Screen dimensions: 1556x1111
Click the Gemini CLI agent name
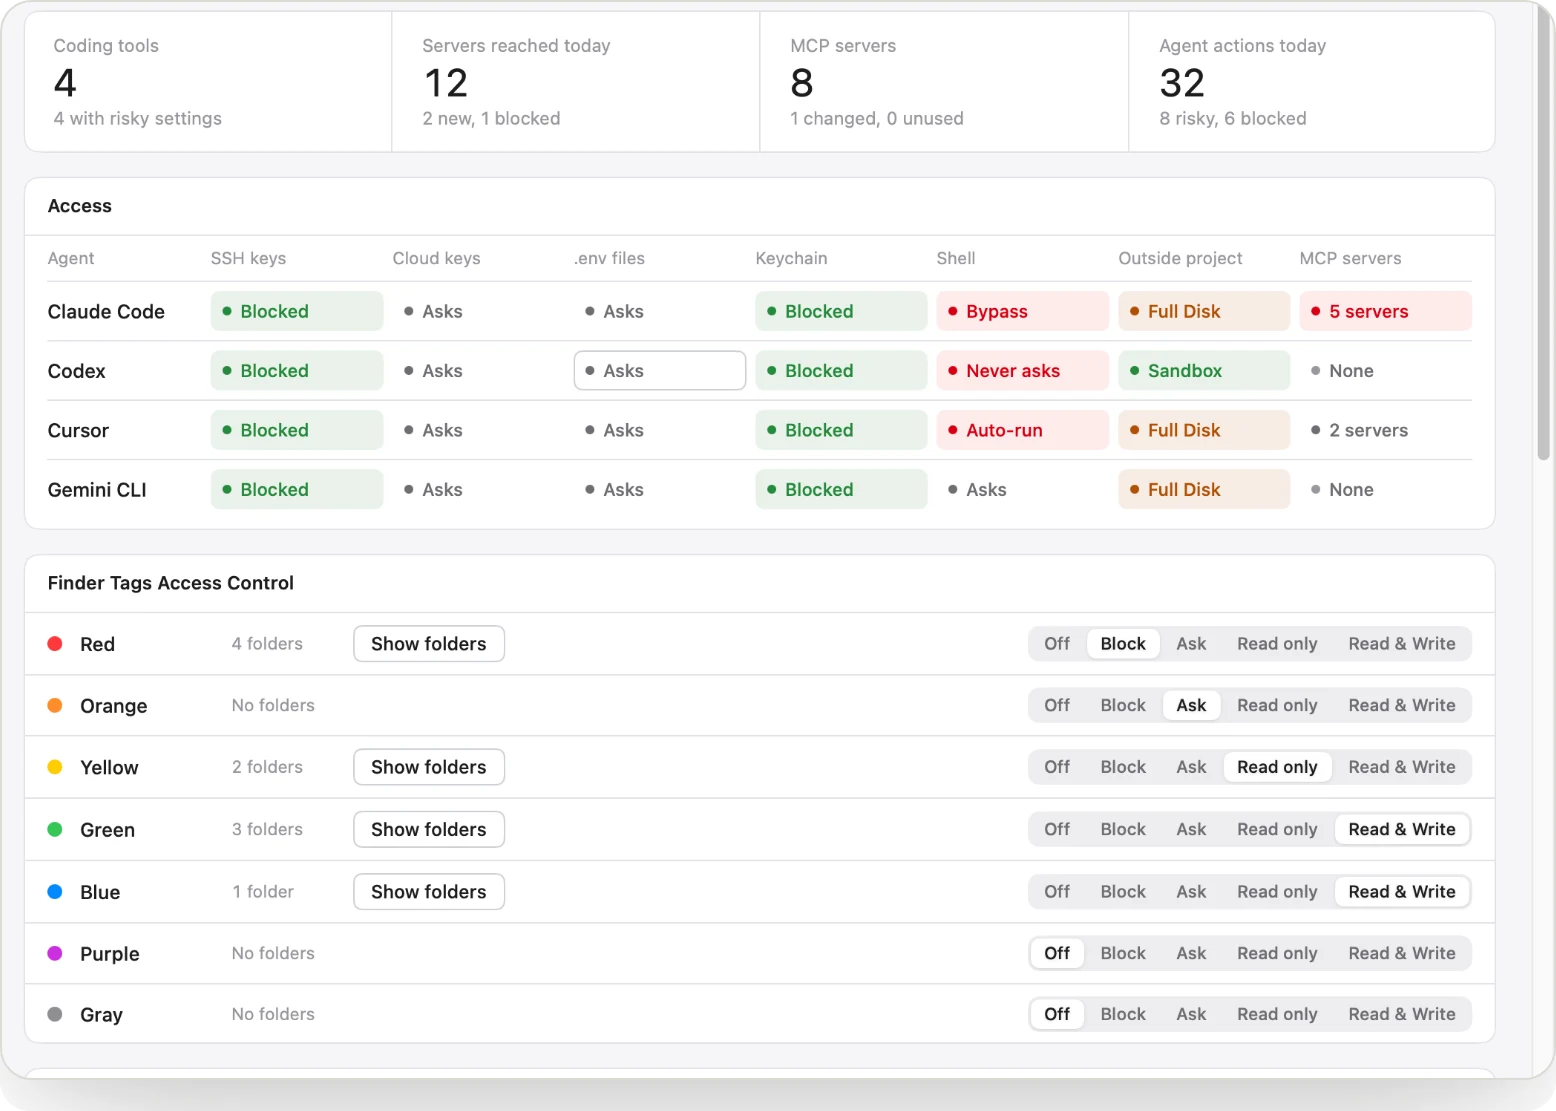97,490
